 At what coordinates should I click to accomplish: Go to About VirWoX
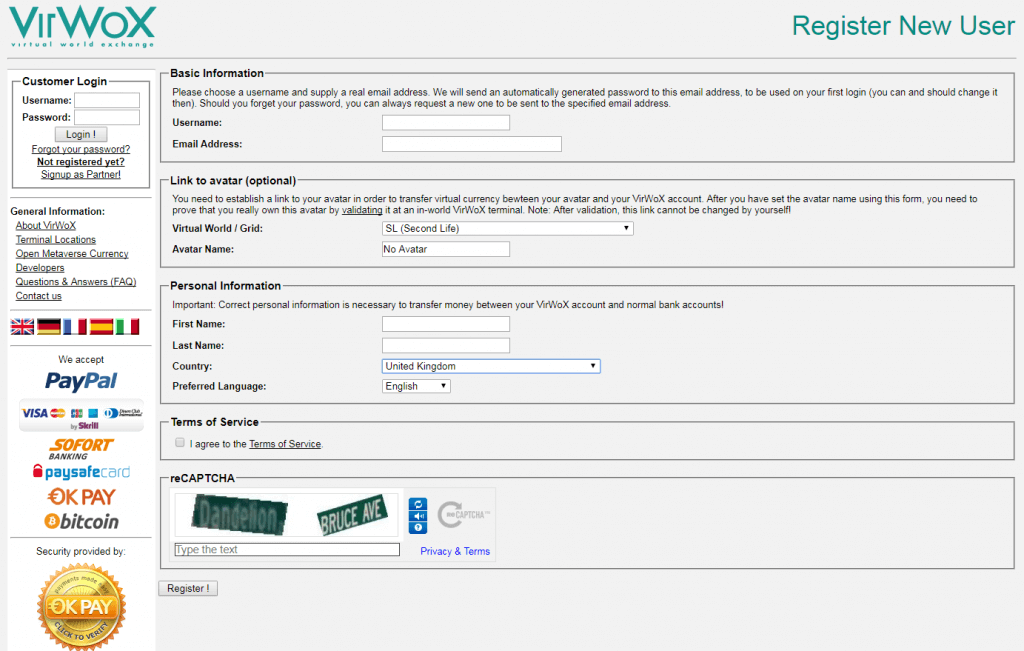[x=46, y=225]
